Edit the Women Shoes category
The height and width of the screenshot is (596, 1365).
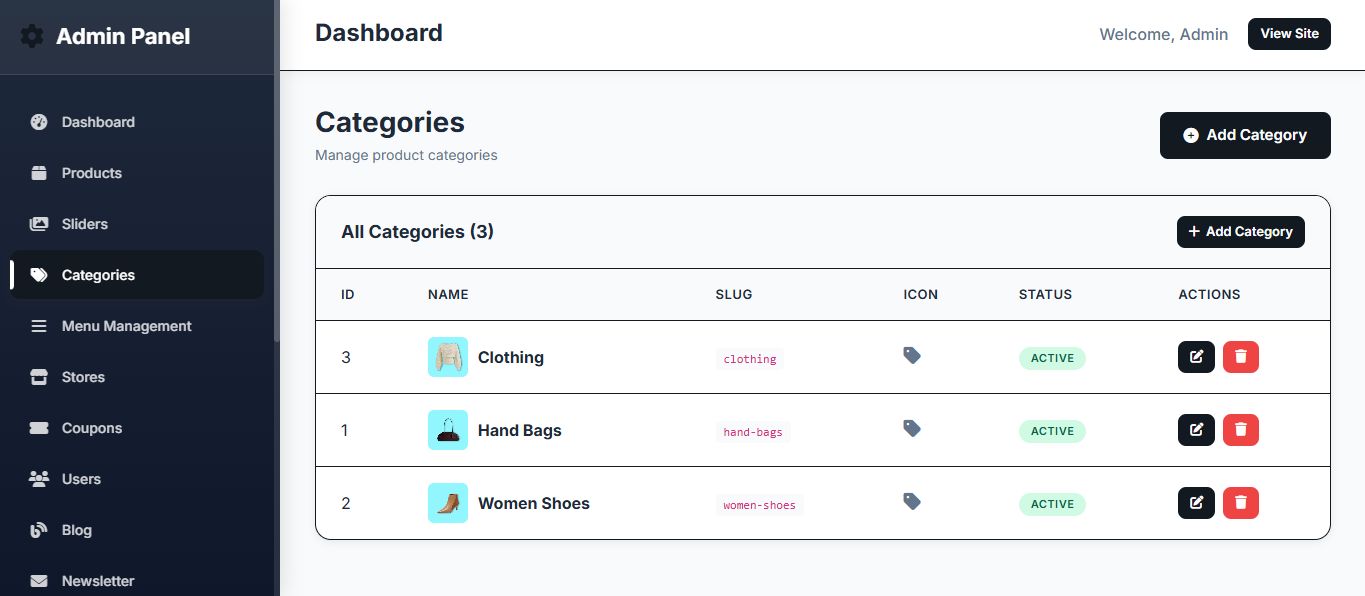coord(1196,503)
